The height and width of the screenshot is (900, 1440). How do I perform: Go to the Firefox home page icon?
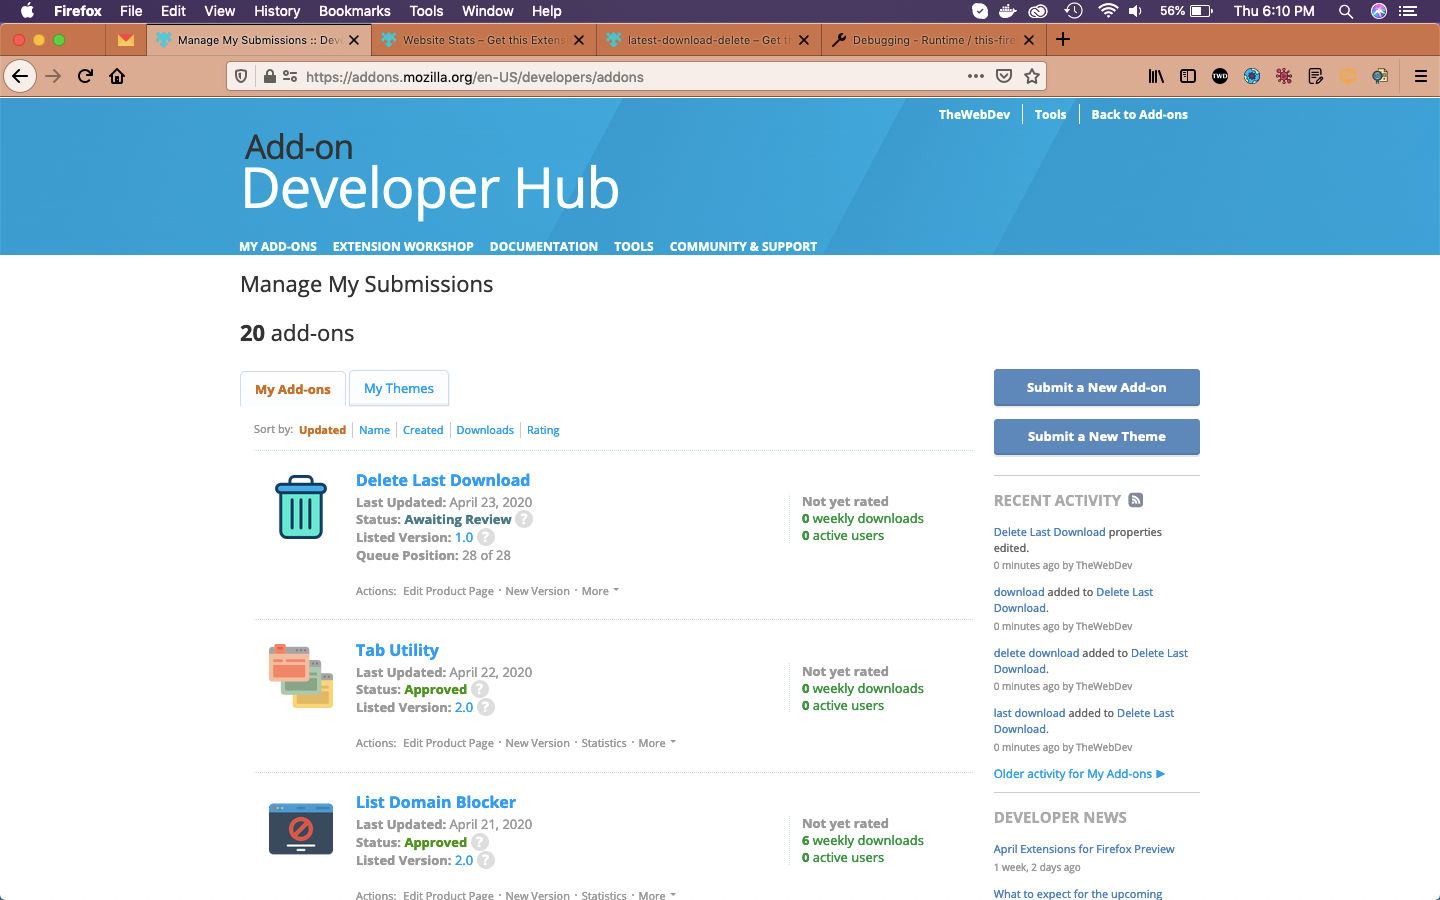[x=117, y=76]
